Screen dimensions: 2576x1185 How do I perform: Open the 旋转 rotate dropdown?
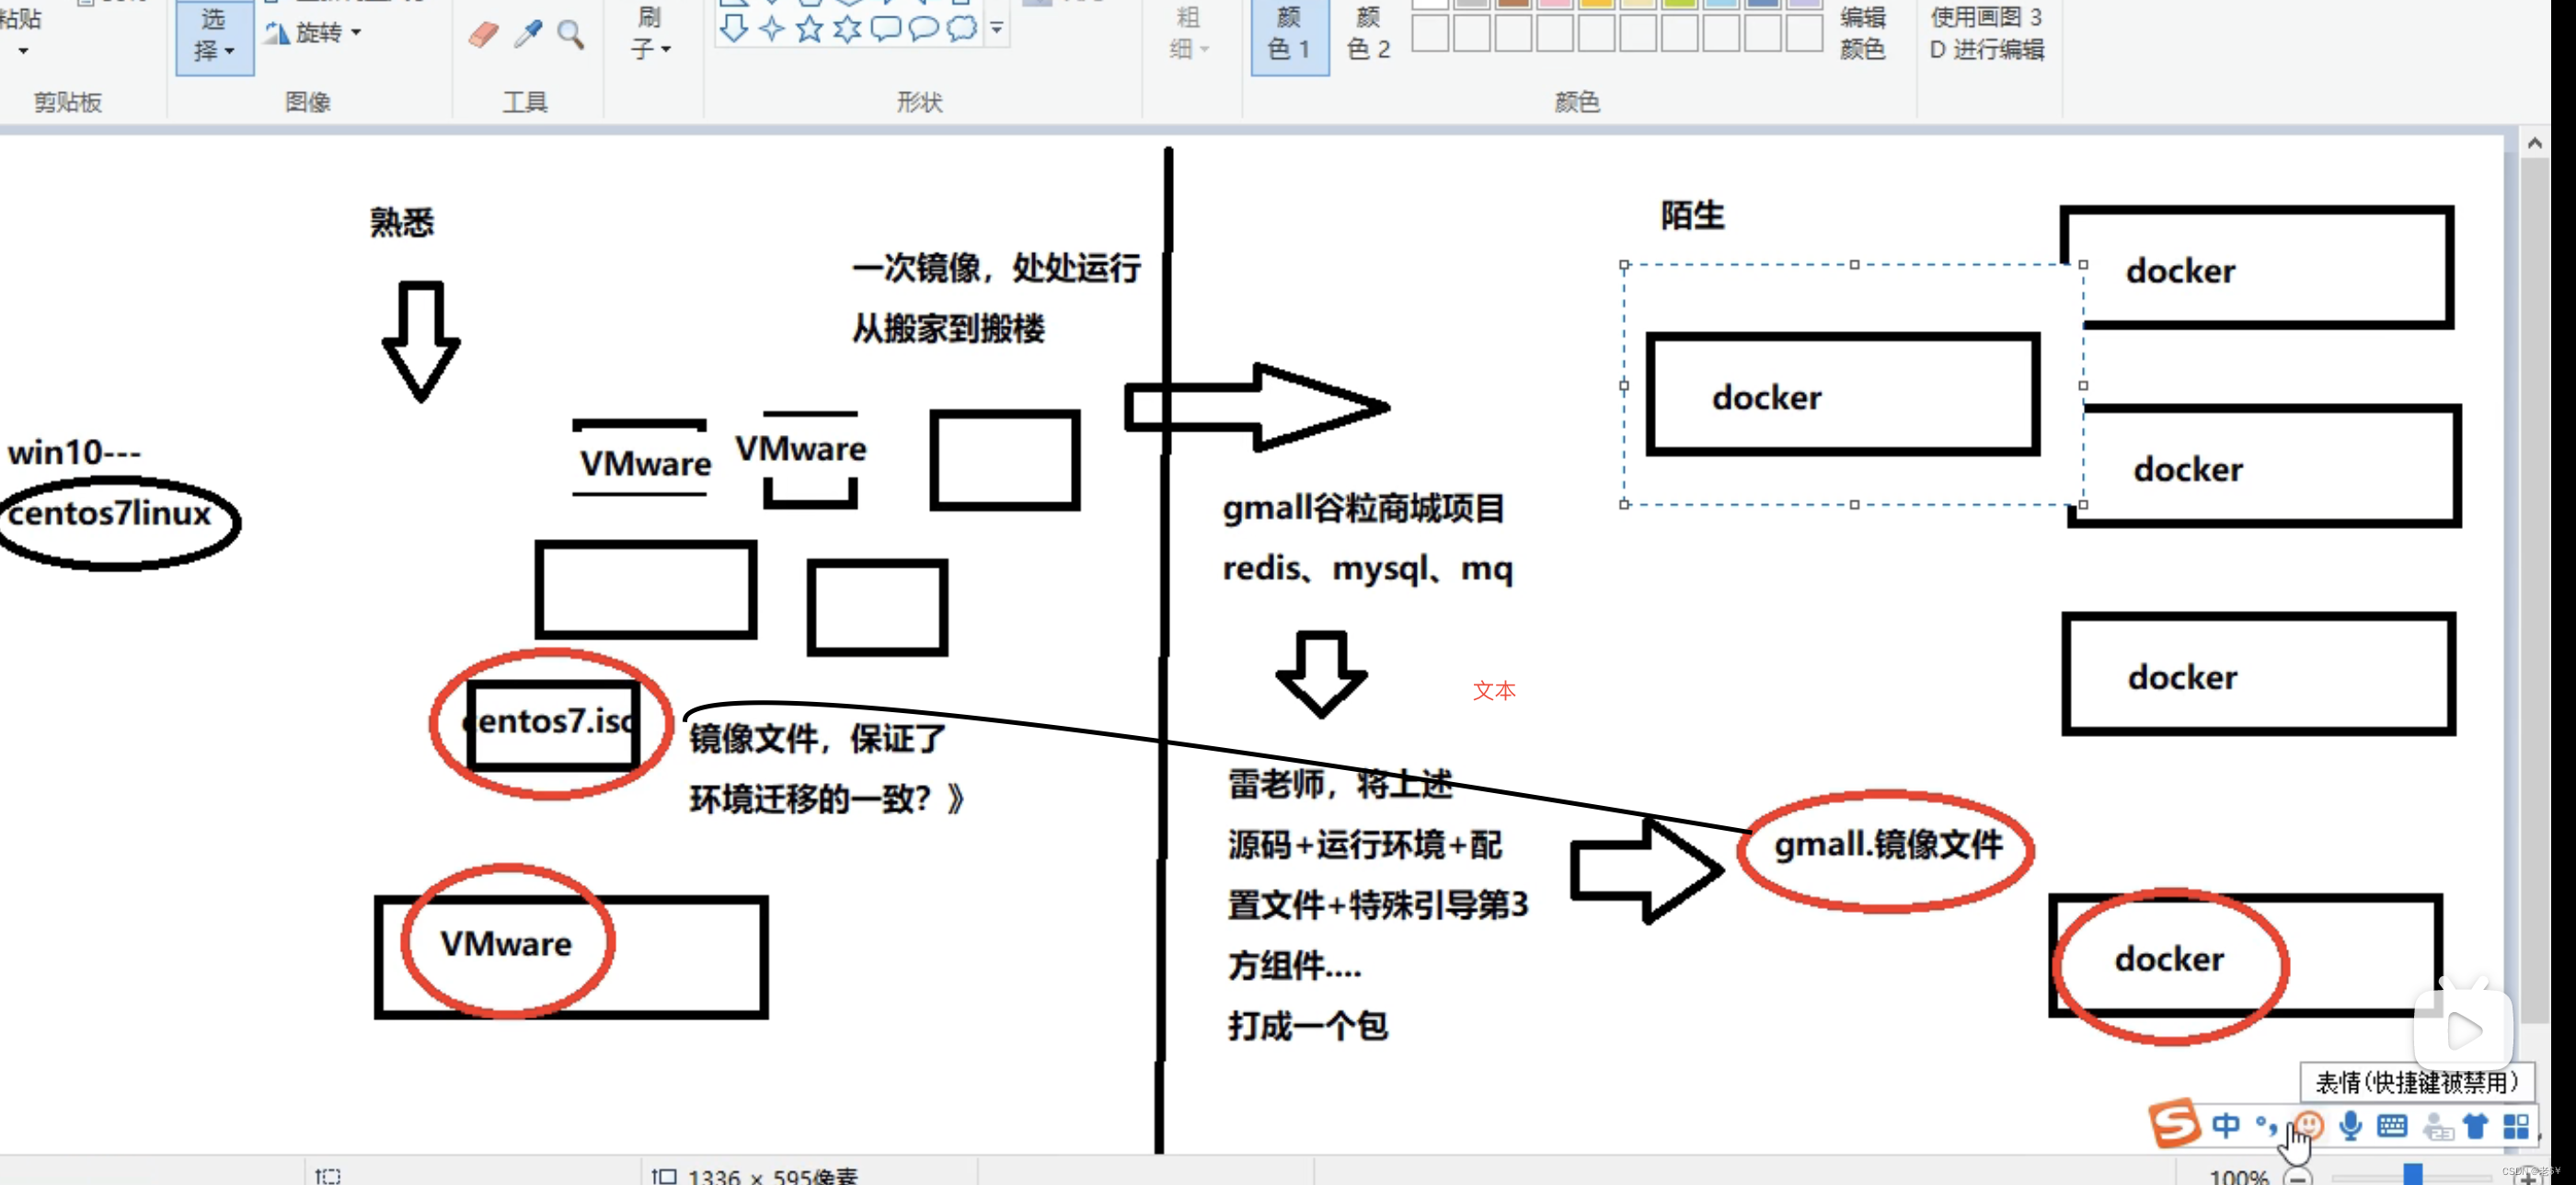click(x=314, y=33)
